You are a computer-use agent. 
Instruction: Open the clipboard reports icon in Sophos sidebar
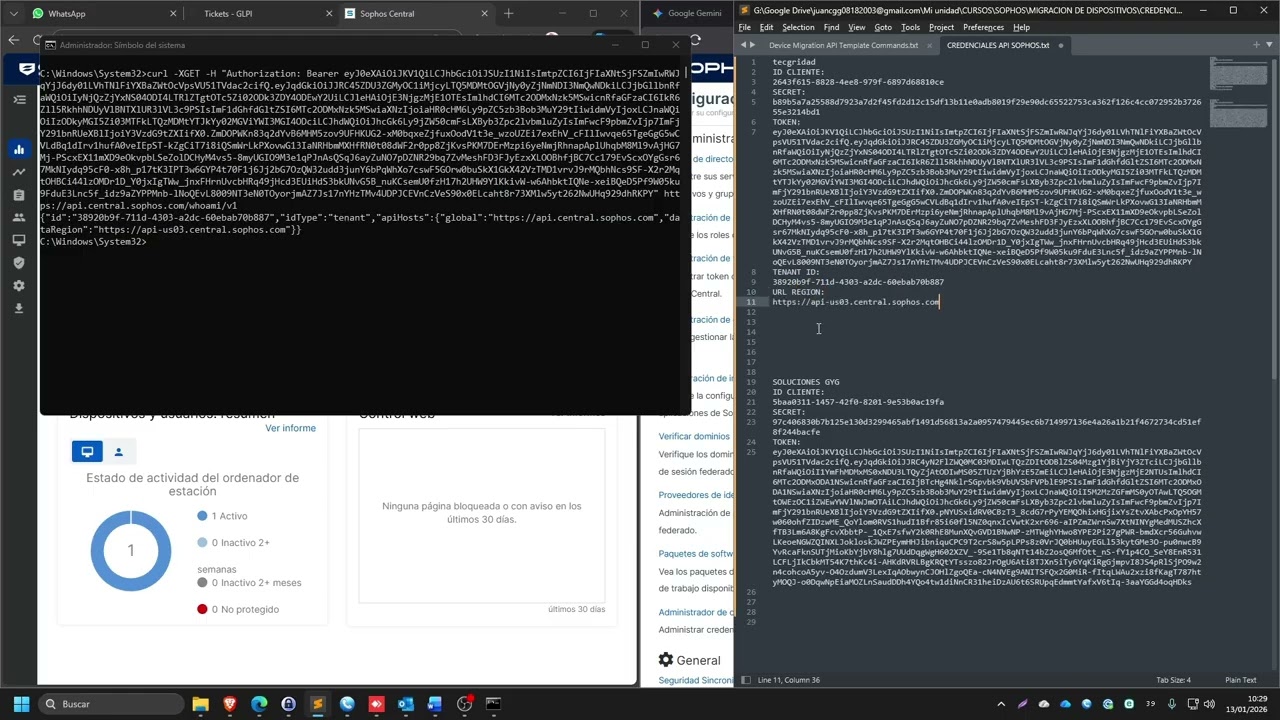coord(19,195)
